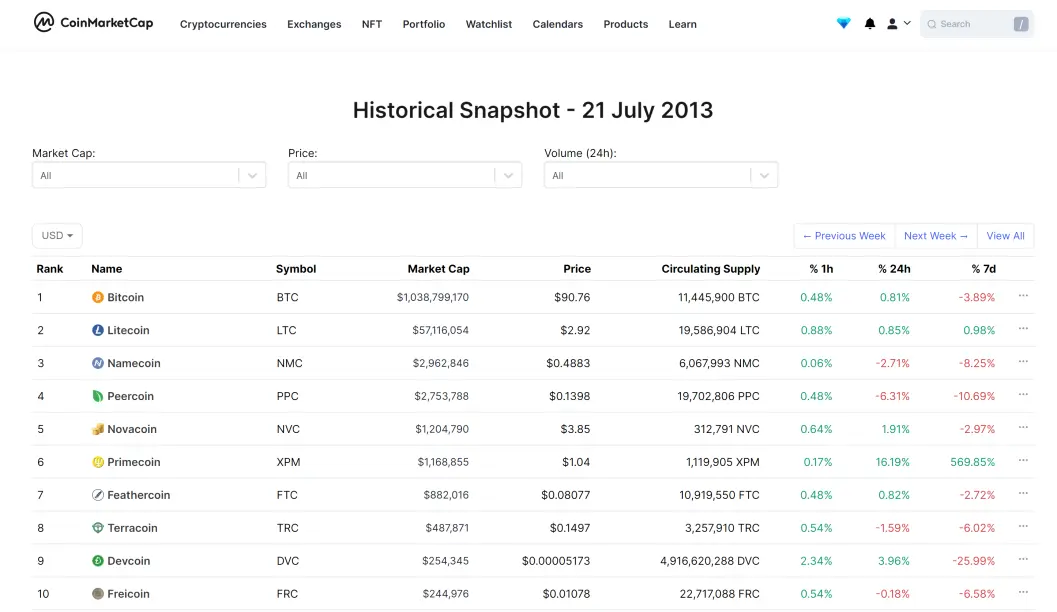Viewport: 1057px width, 612px height.
Task: Go to Next Week snapshot
Action: coord(936,236)
